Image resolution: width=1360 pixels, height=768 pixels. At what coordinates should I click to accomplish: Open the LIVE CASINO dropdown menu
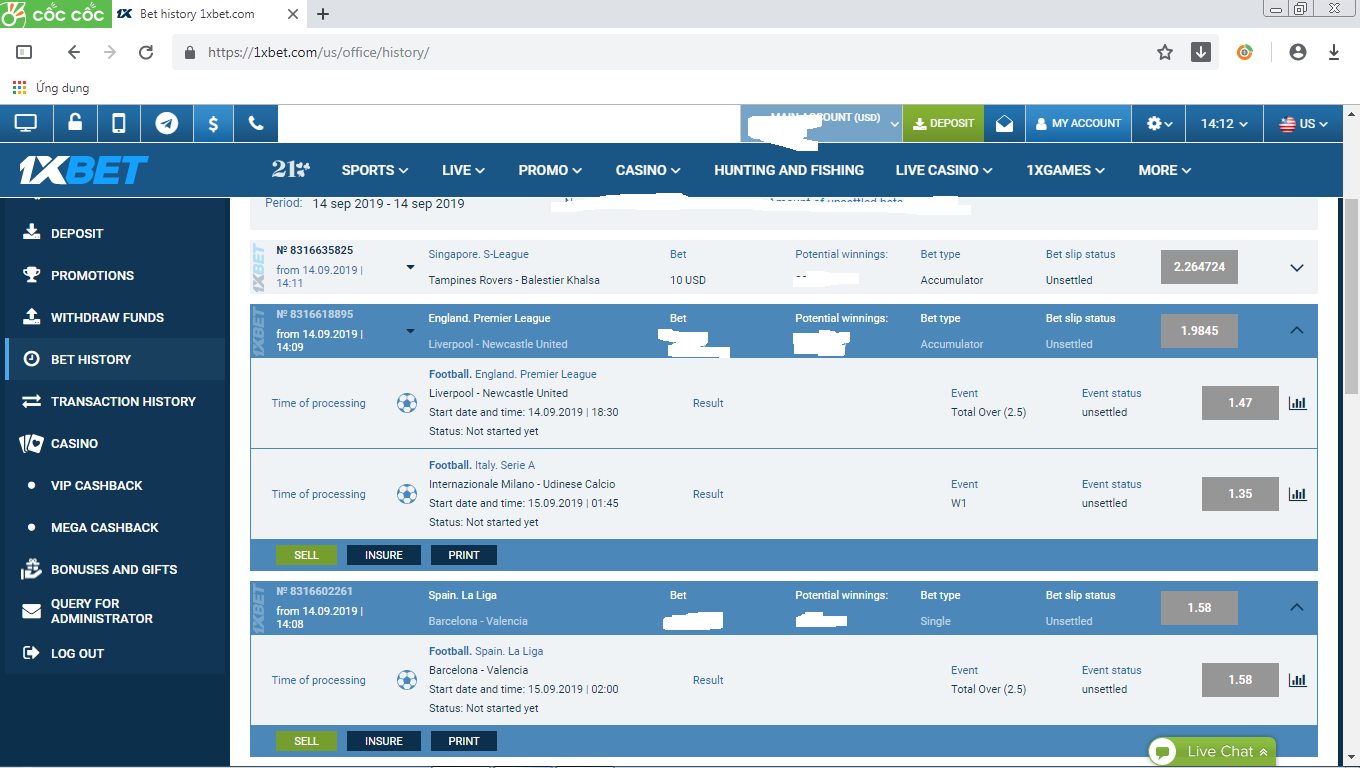[x=944, y=170]
